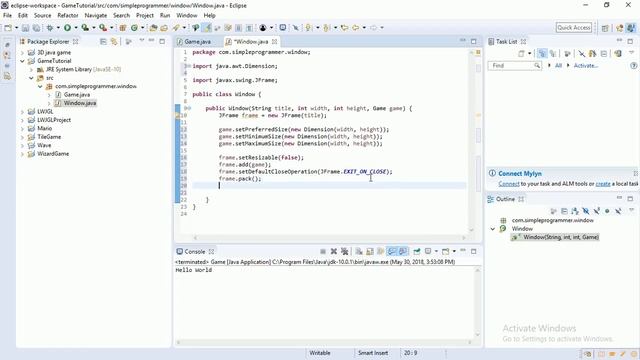This screenshot has width=640, height=360.
Task: Click Remove All Terminated Launches in the Console
Action: point(345,251)
